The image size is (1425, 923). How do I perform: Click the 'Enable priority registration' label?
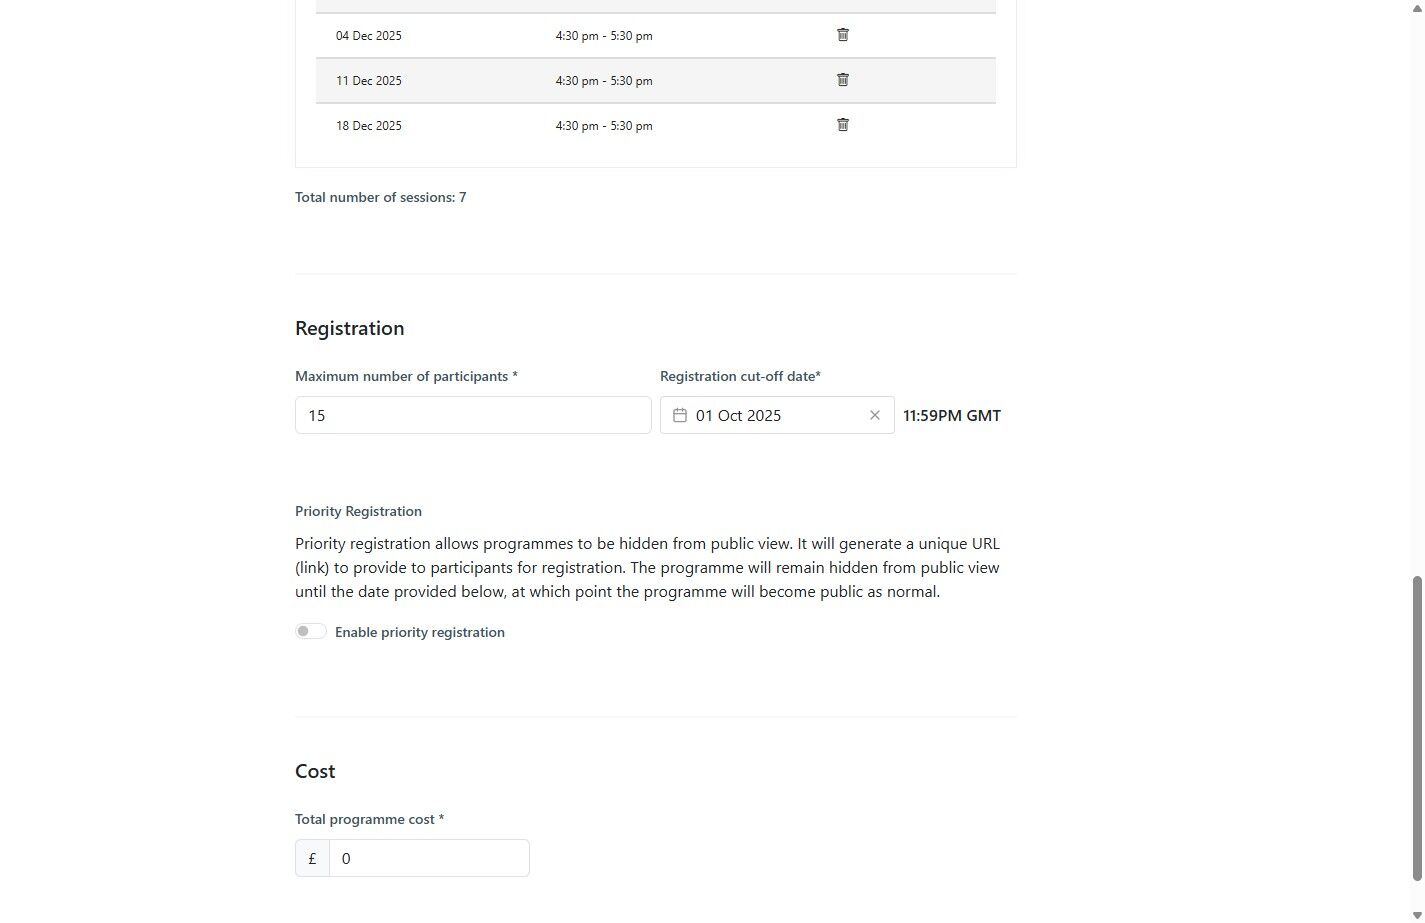click(x=419, y=632)
